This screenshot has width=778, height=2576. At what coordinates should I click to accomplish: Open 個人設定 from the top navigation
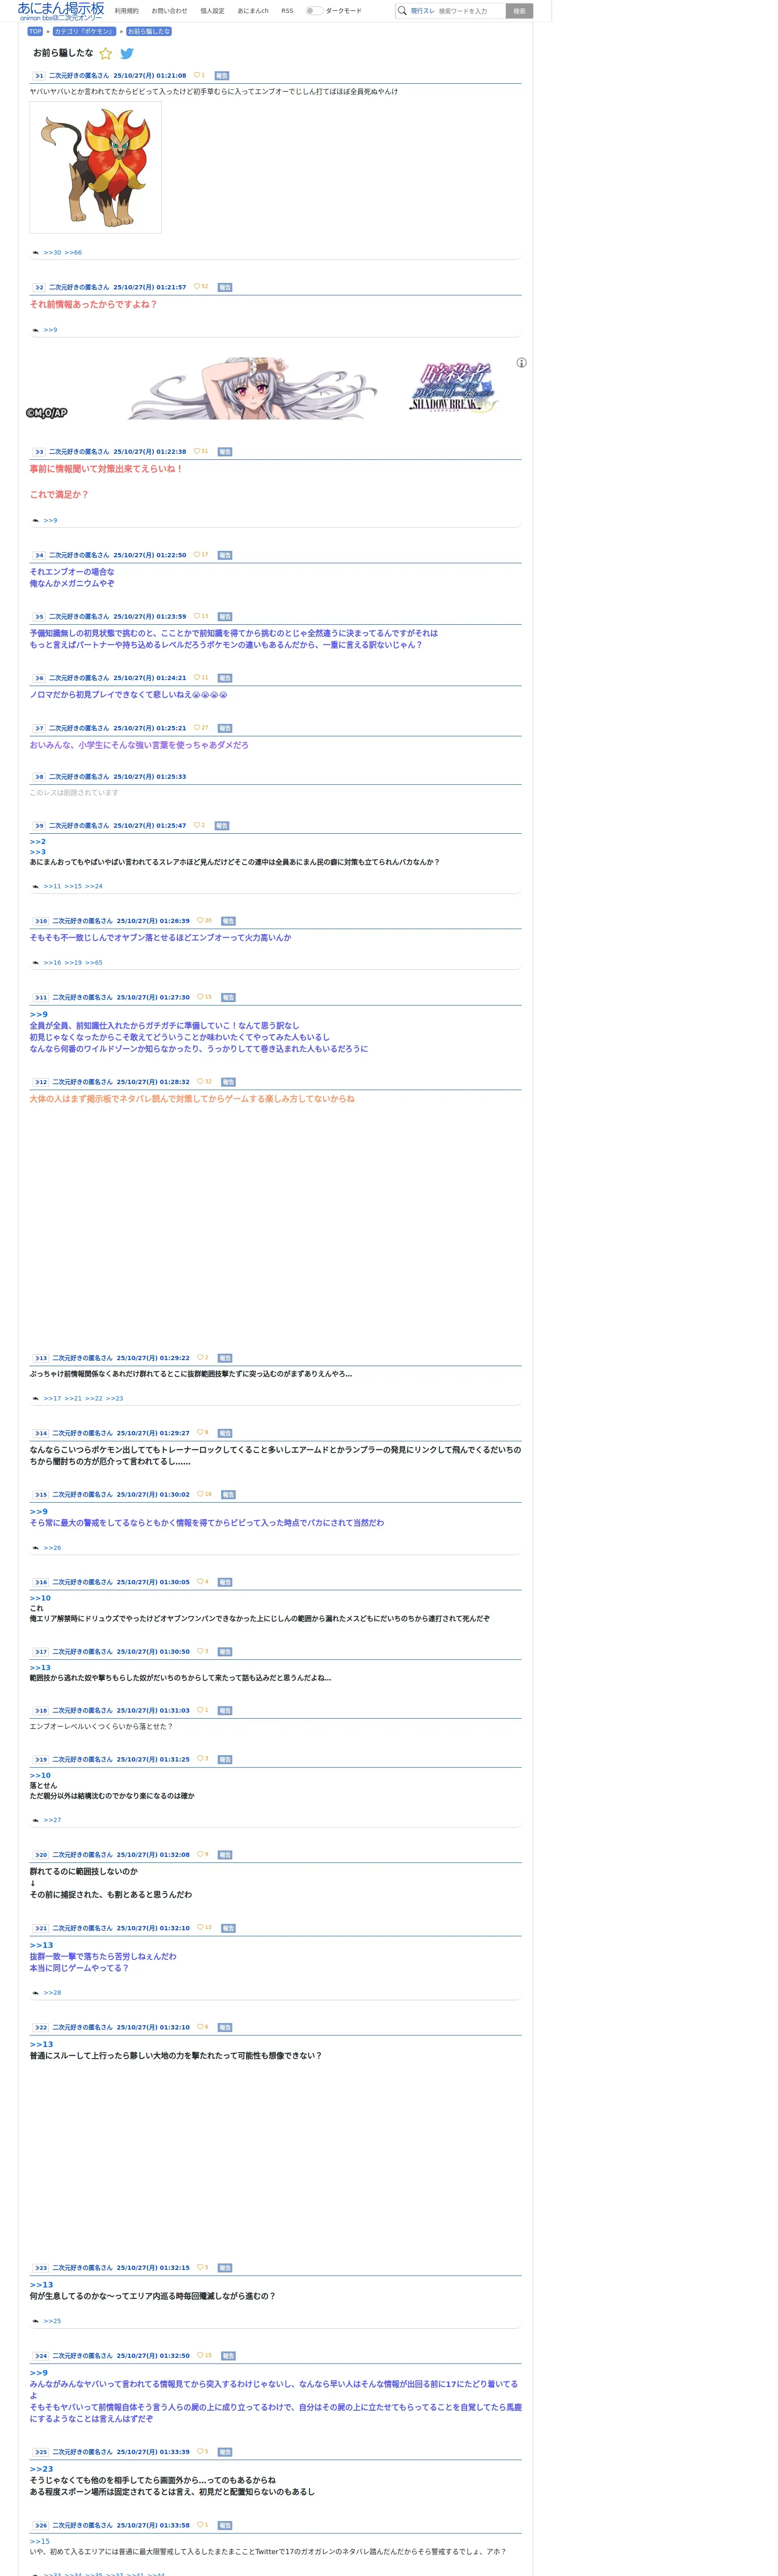pyautogui.click(x=212, y=11)
